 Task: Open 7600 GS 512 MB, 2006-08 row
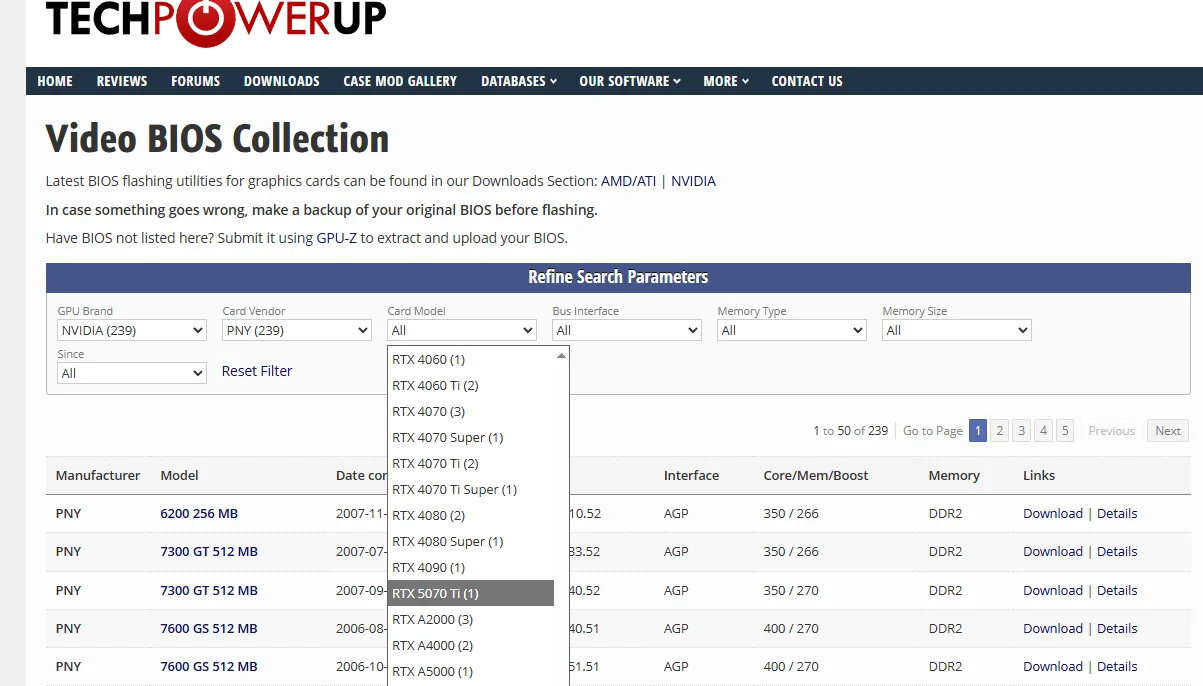(209, 629)
